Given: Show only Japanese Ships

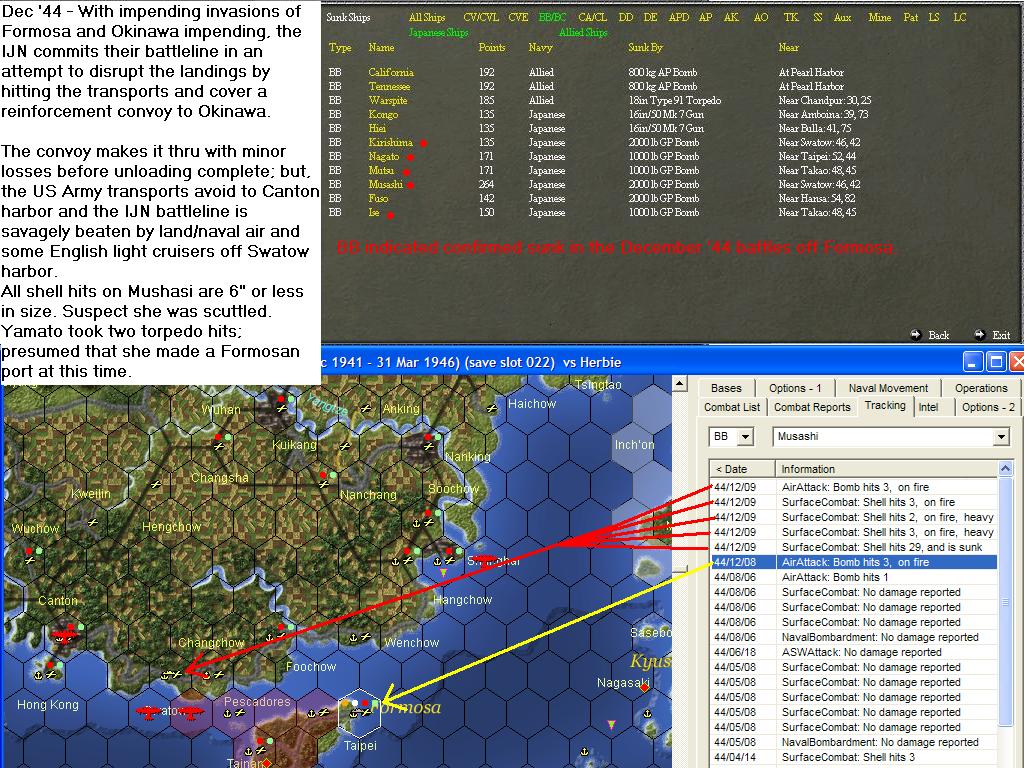Looking at the screenshot, I should click(438, 33).
